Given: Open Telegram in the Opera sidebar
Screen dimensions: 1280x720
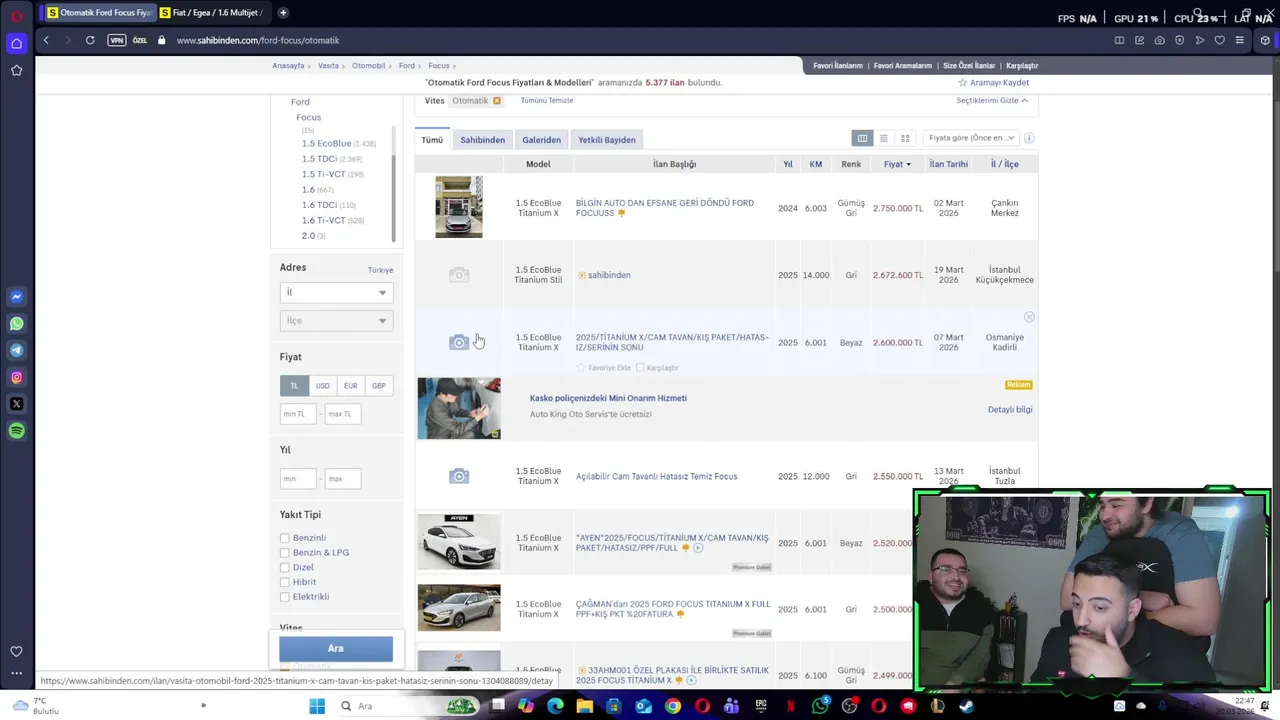Looking at the screenshot, I should tap(16, 350).
